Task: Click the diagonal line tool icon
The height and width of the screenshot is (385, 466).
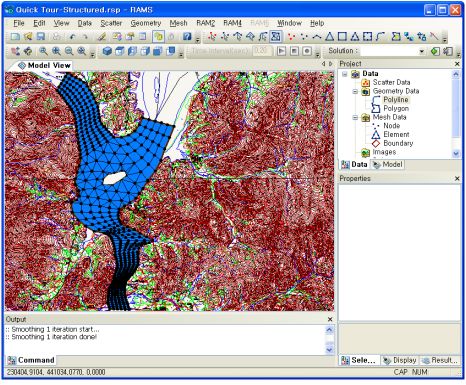Action: pos(434,37)
